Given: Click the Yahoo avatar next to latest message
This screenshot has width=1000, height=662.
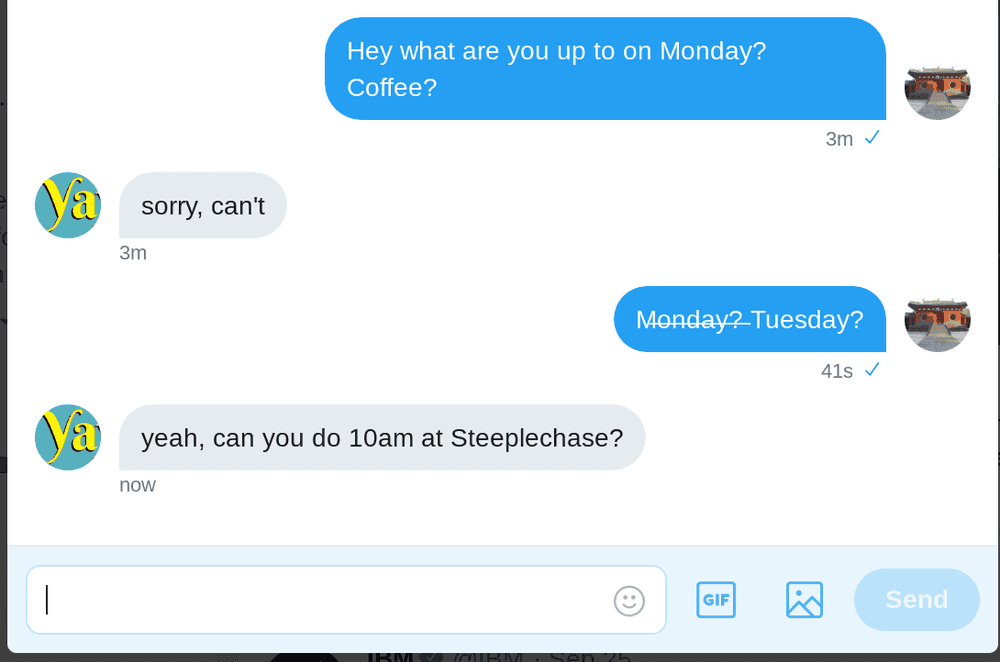Looking at the screenshot, I should click(67, 437).
